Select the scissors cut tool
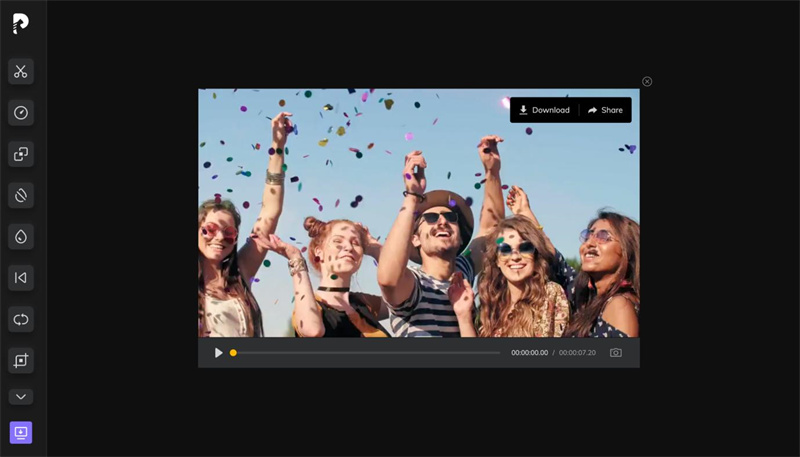 [x=21, y=71]
